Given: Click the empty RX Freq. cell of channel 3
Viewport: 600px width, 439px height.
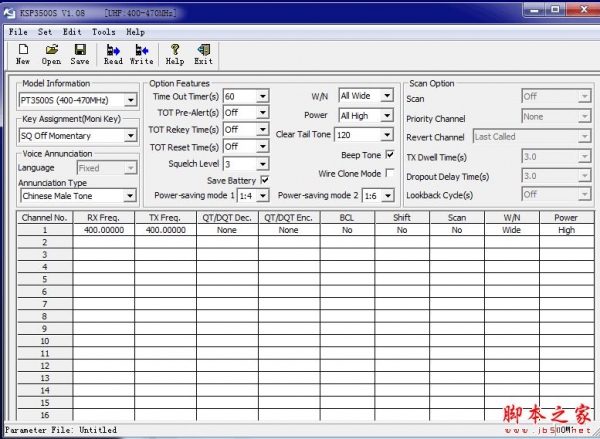Looking at the screenshot, I should 104,255.
